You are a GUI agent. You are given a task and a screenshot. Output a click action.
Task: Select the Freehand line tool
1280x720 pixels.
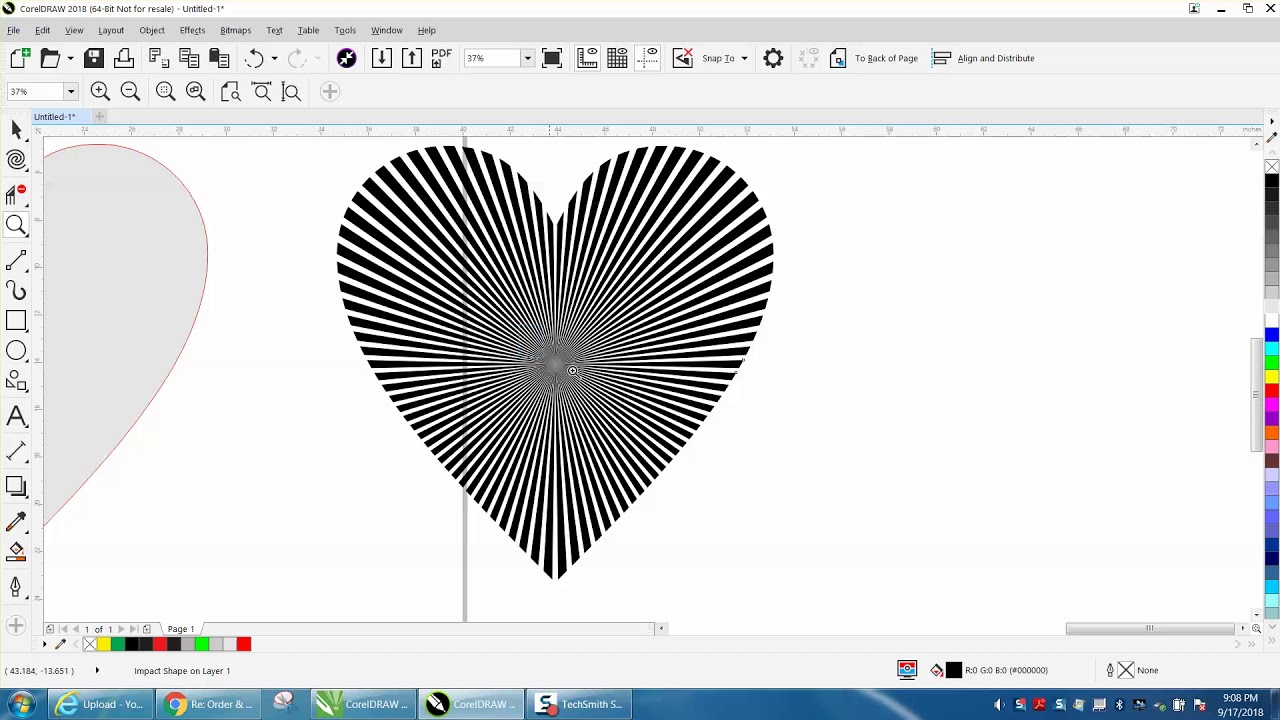point(16,261)
